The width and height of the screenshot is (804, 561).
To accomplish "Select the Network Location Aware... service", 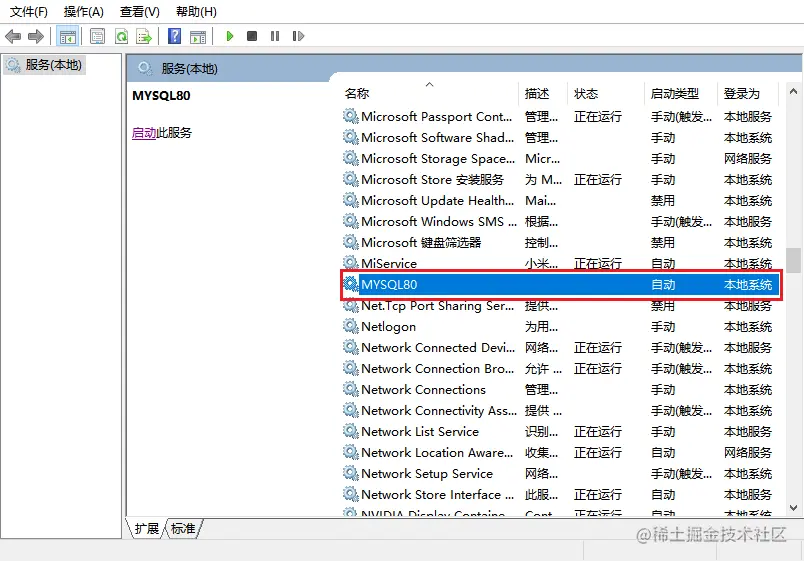I will (x=560, y=453).
